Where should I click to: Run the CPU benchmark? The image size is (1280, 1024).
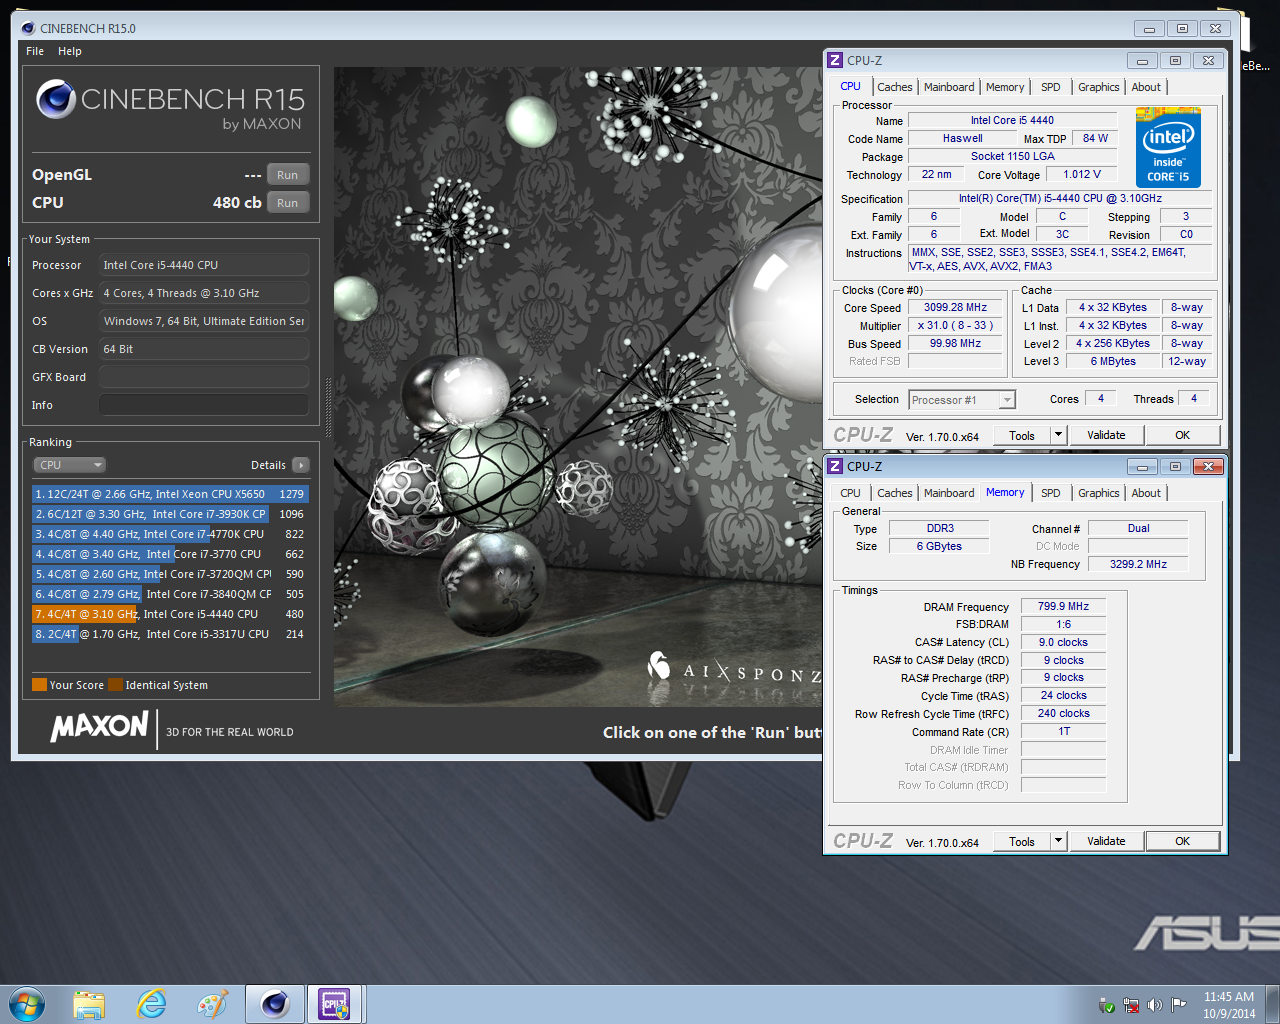(x=288, y=203)
